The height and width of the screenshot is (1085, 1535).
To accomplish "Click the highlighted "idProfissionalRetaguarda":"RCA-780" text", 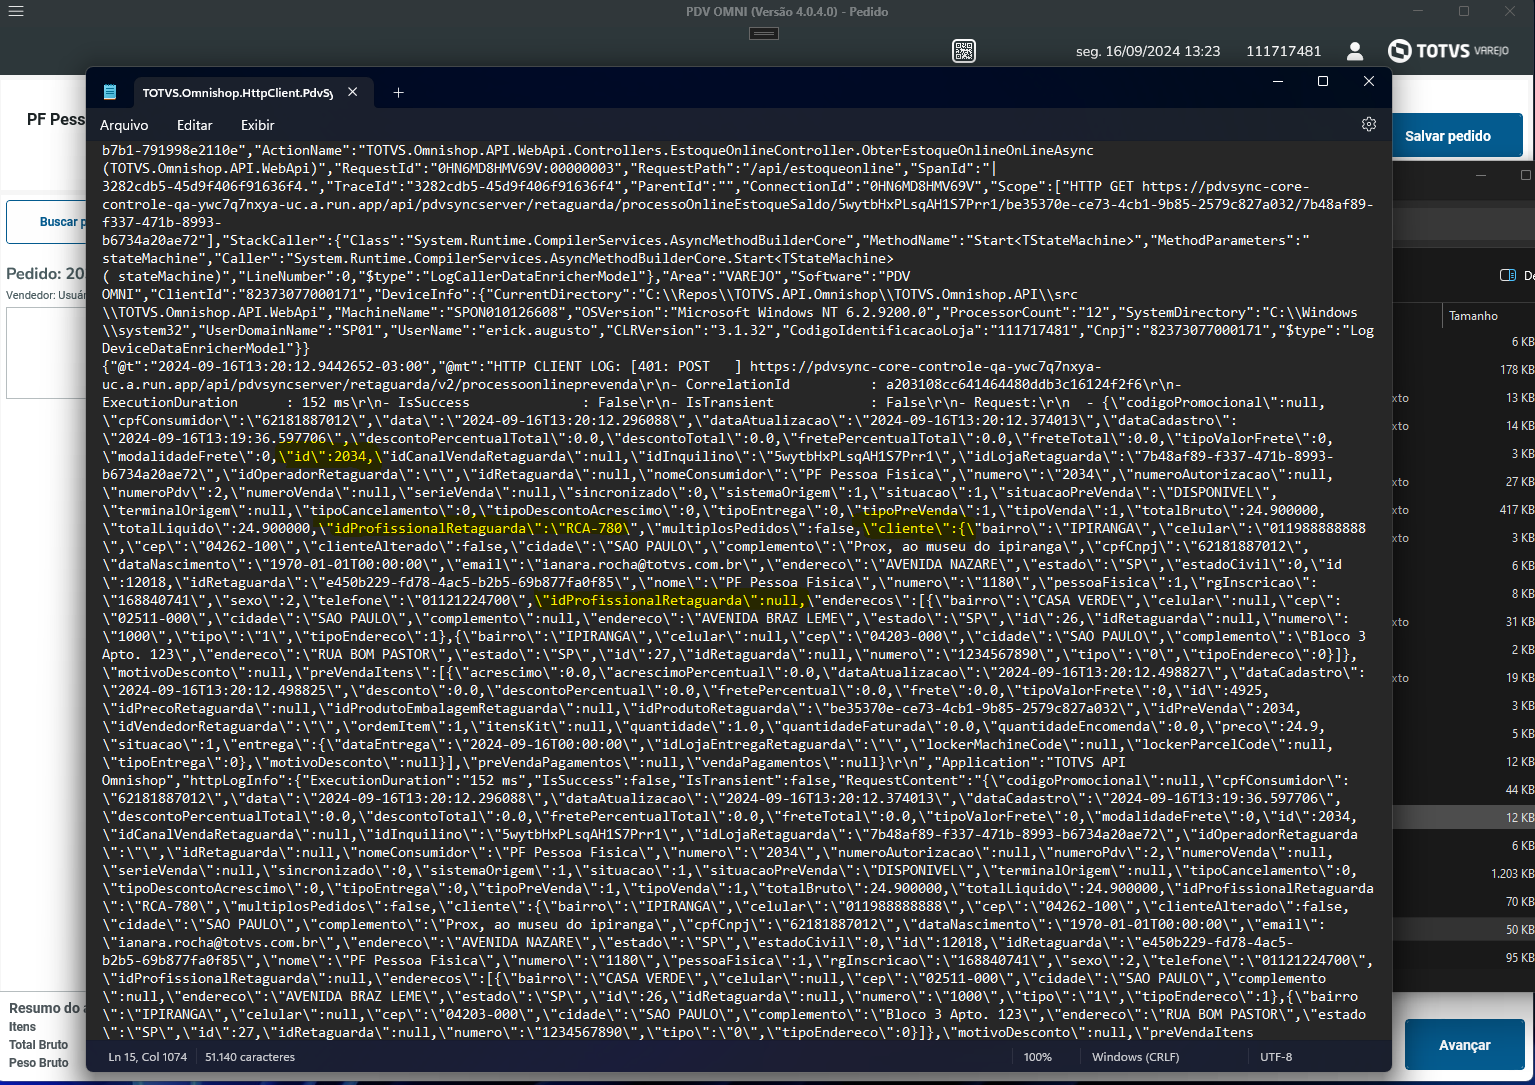I will pos(477,528).
